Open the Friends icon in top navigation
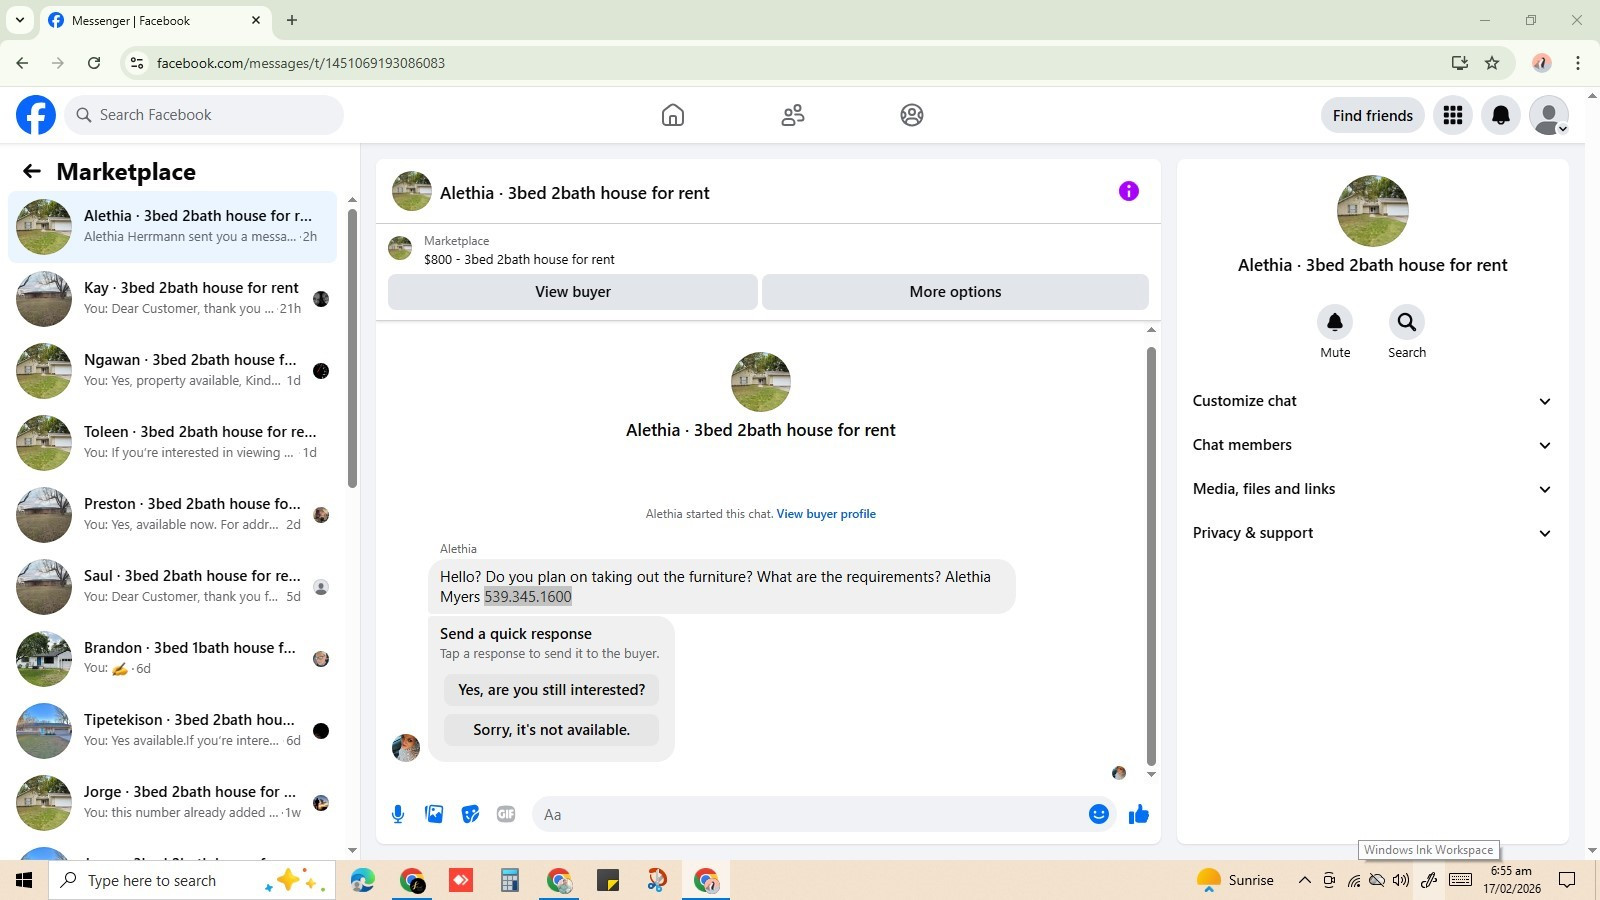 pyautogui.click(x=793, y=115)
